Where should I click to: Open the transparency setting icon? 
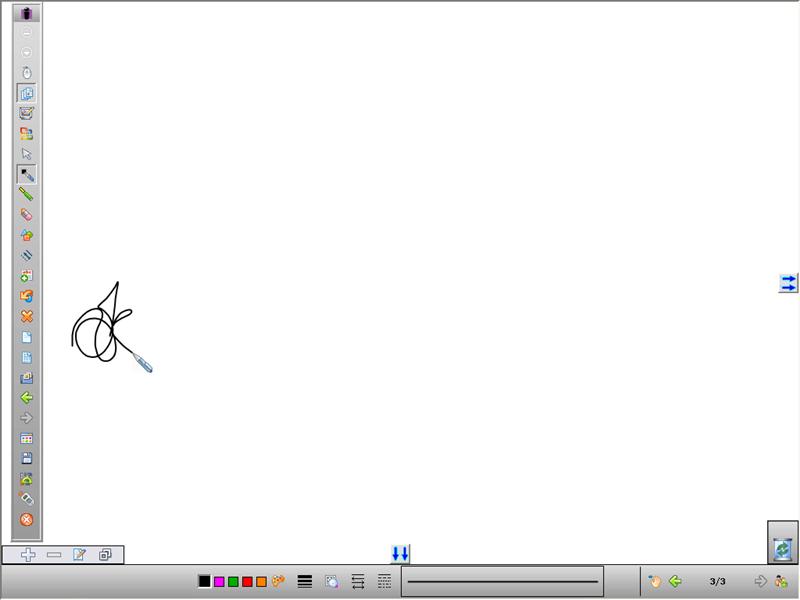coord(331,582)
